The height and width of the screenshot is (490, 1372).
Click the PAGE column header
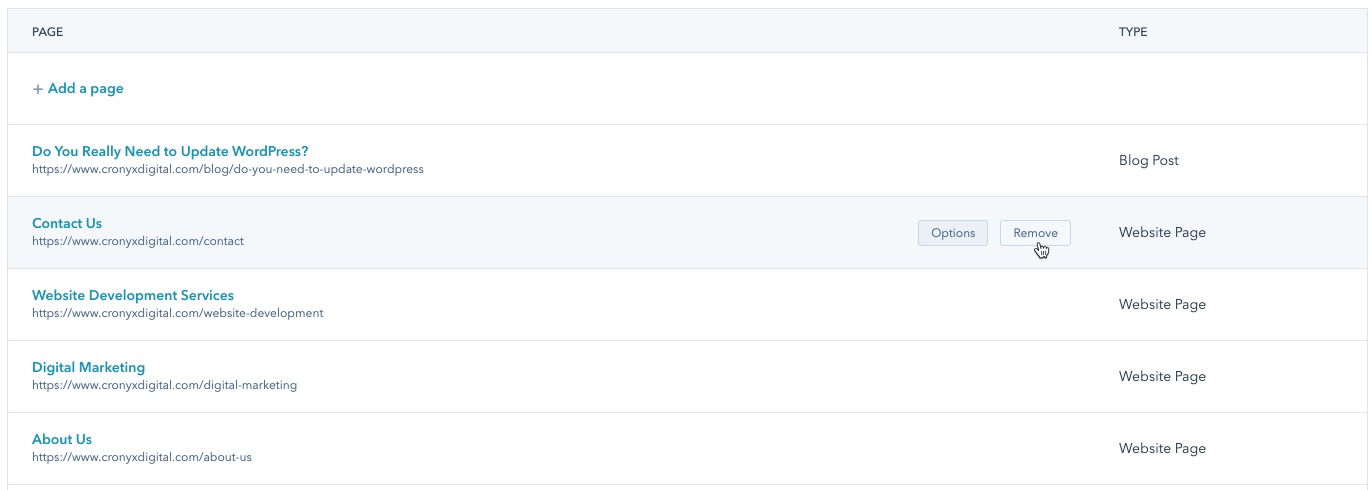(48, 32)
